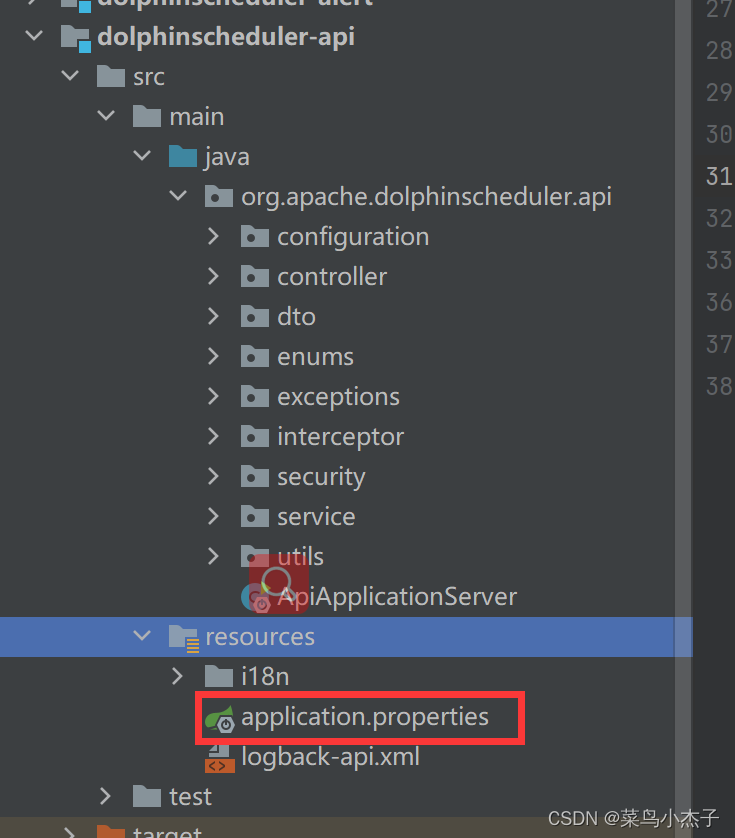Screen dimensions: 735x838
Task: Click the resources root folder icon
Action: 184,638
